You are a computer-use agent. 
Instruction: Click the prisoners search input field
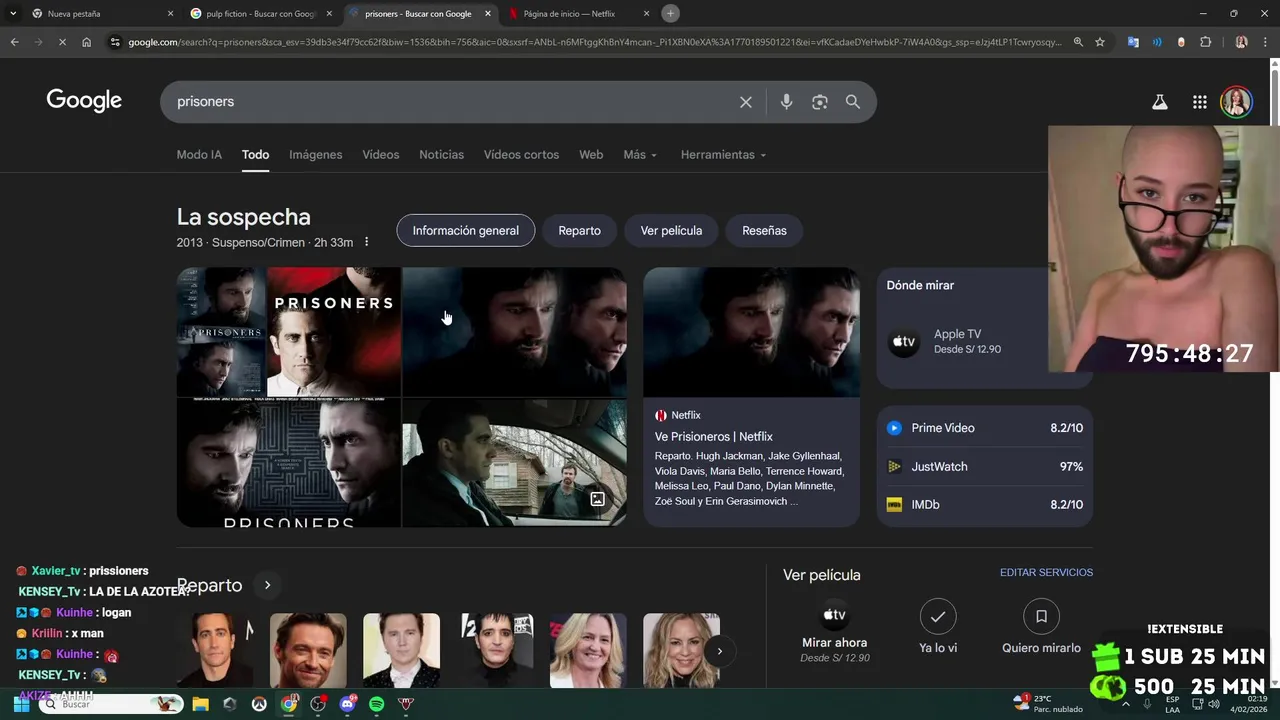(x=450, y=102)
